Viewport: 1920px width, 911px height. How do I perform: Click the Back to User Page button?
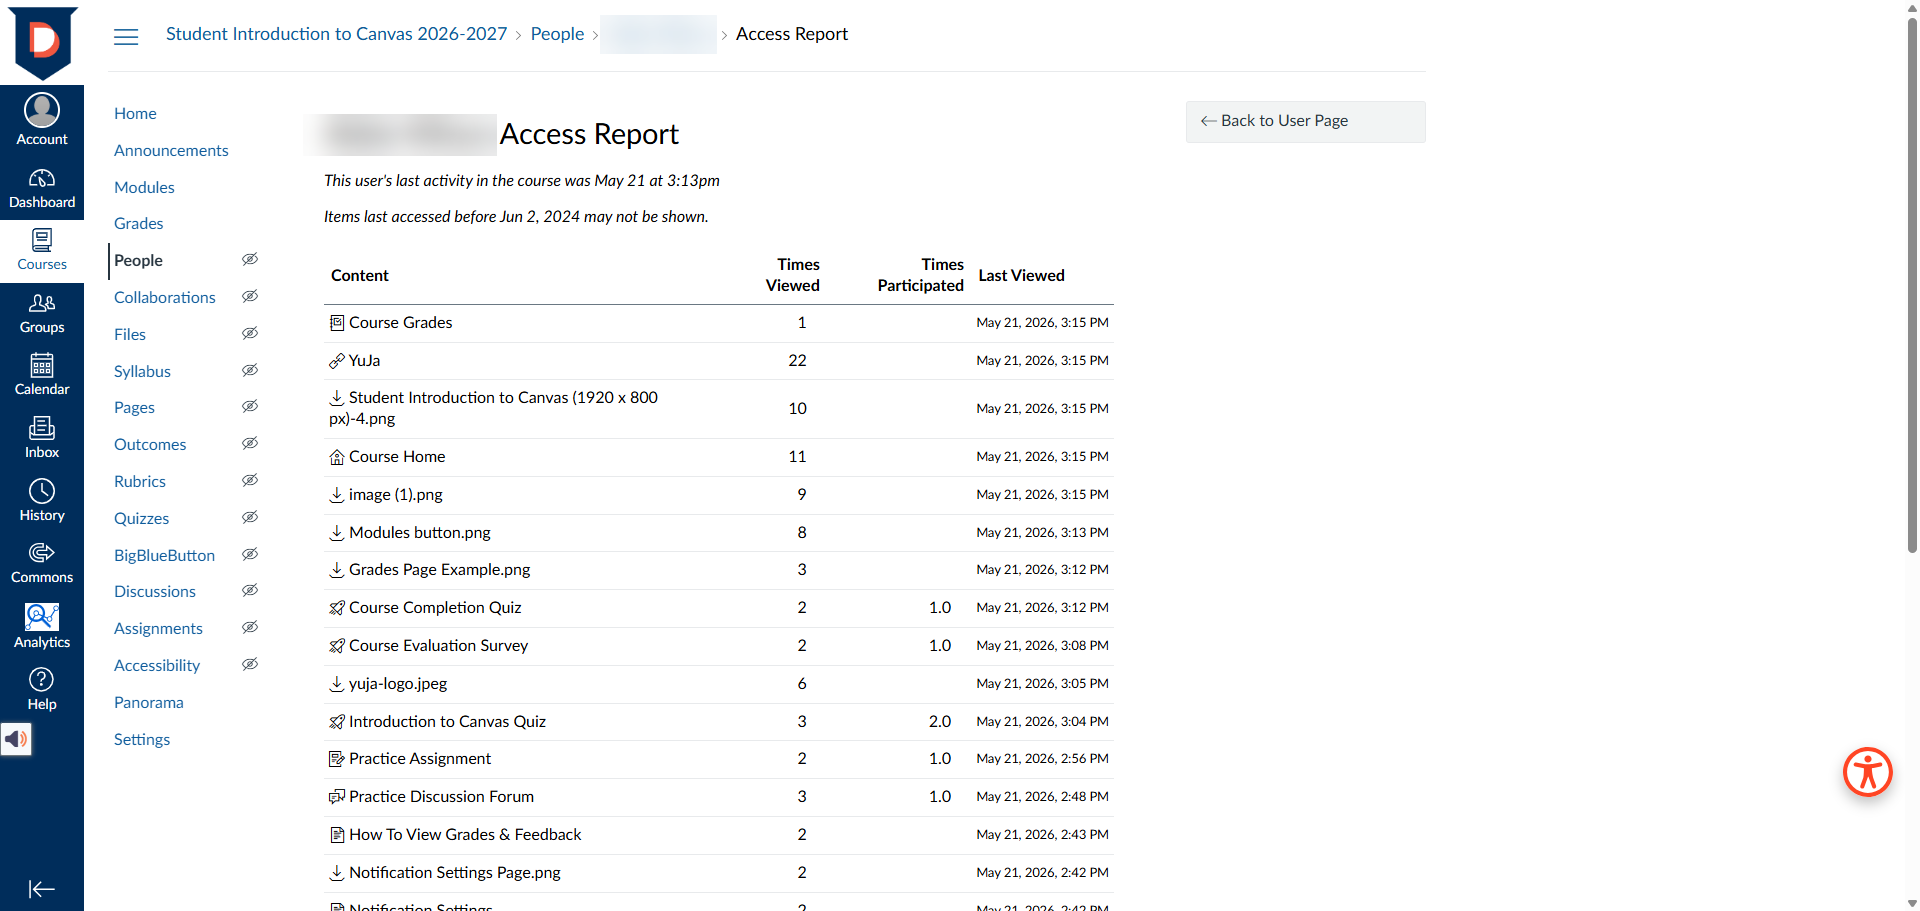click(x=1305, y=121)
